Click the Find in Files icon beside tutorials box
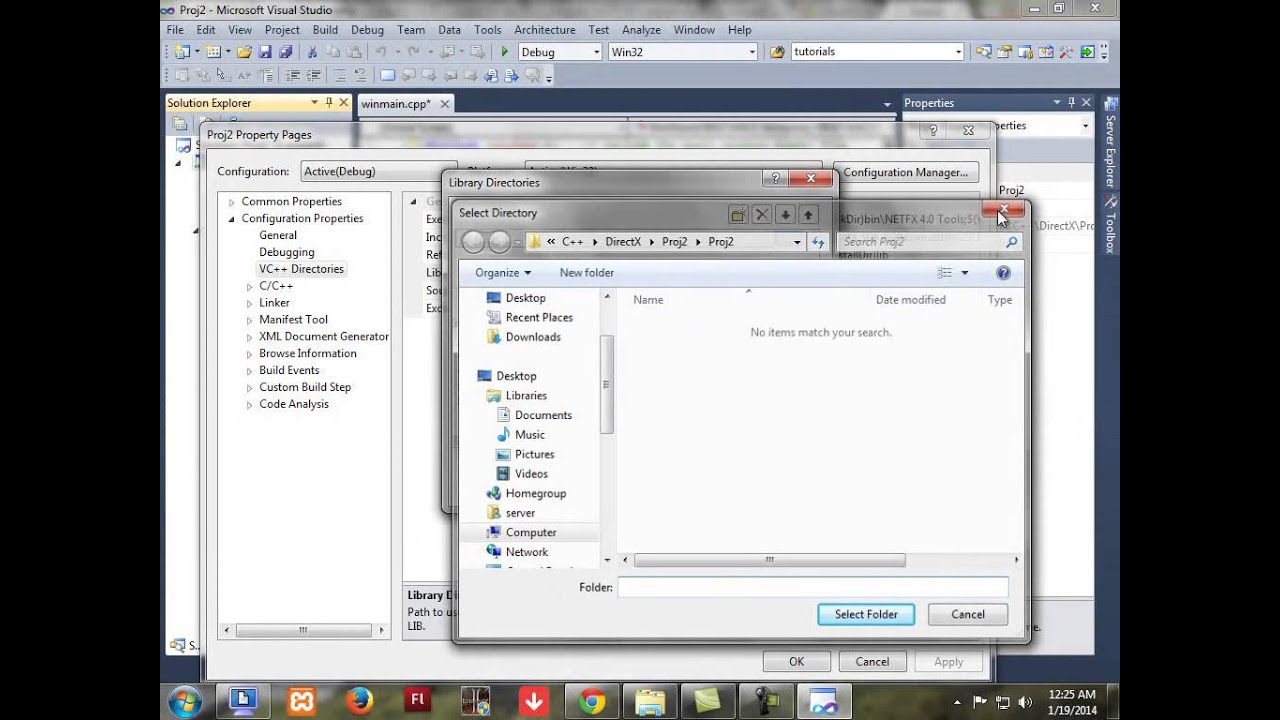 coord(777,52)
